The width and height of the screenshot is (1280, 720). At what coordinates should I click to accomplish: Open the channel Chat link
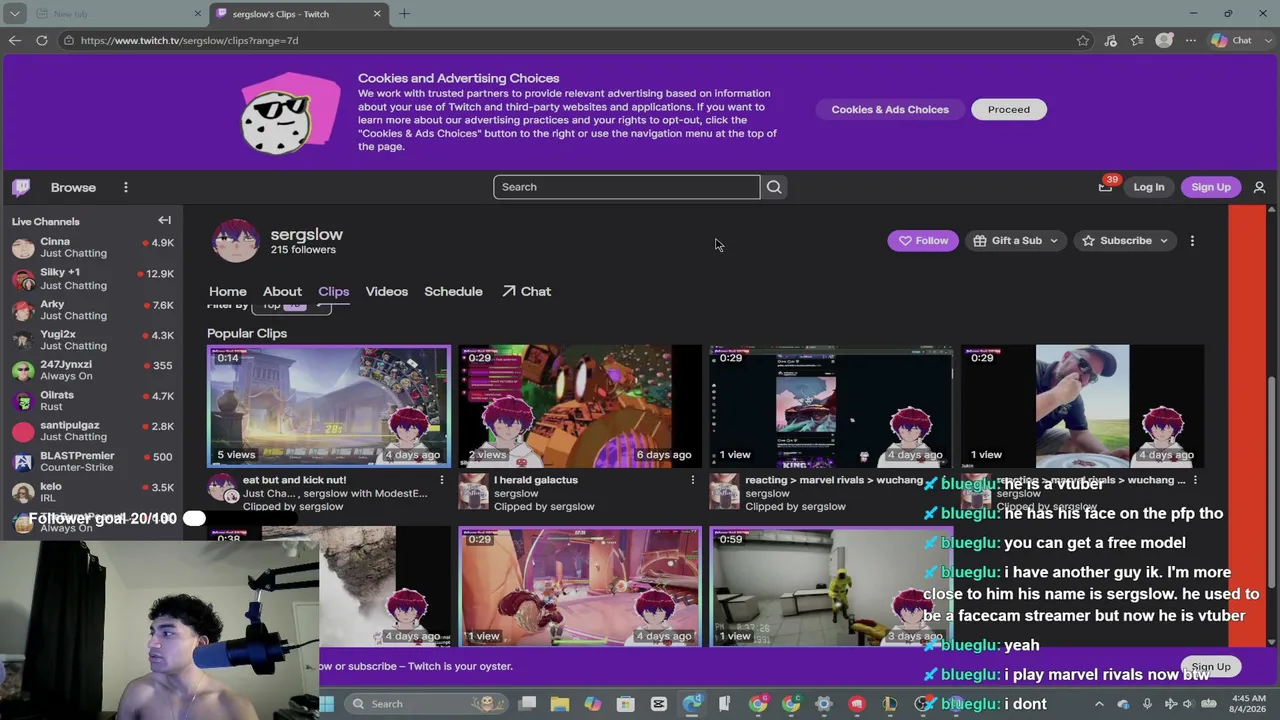tap(527, 292)
